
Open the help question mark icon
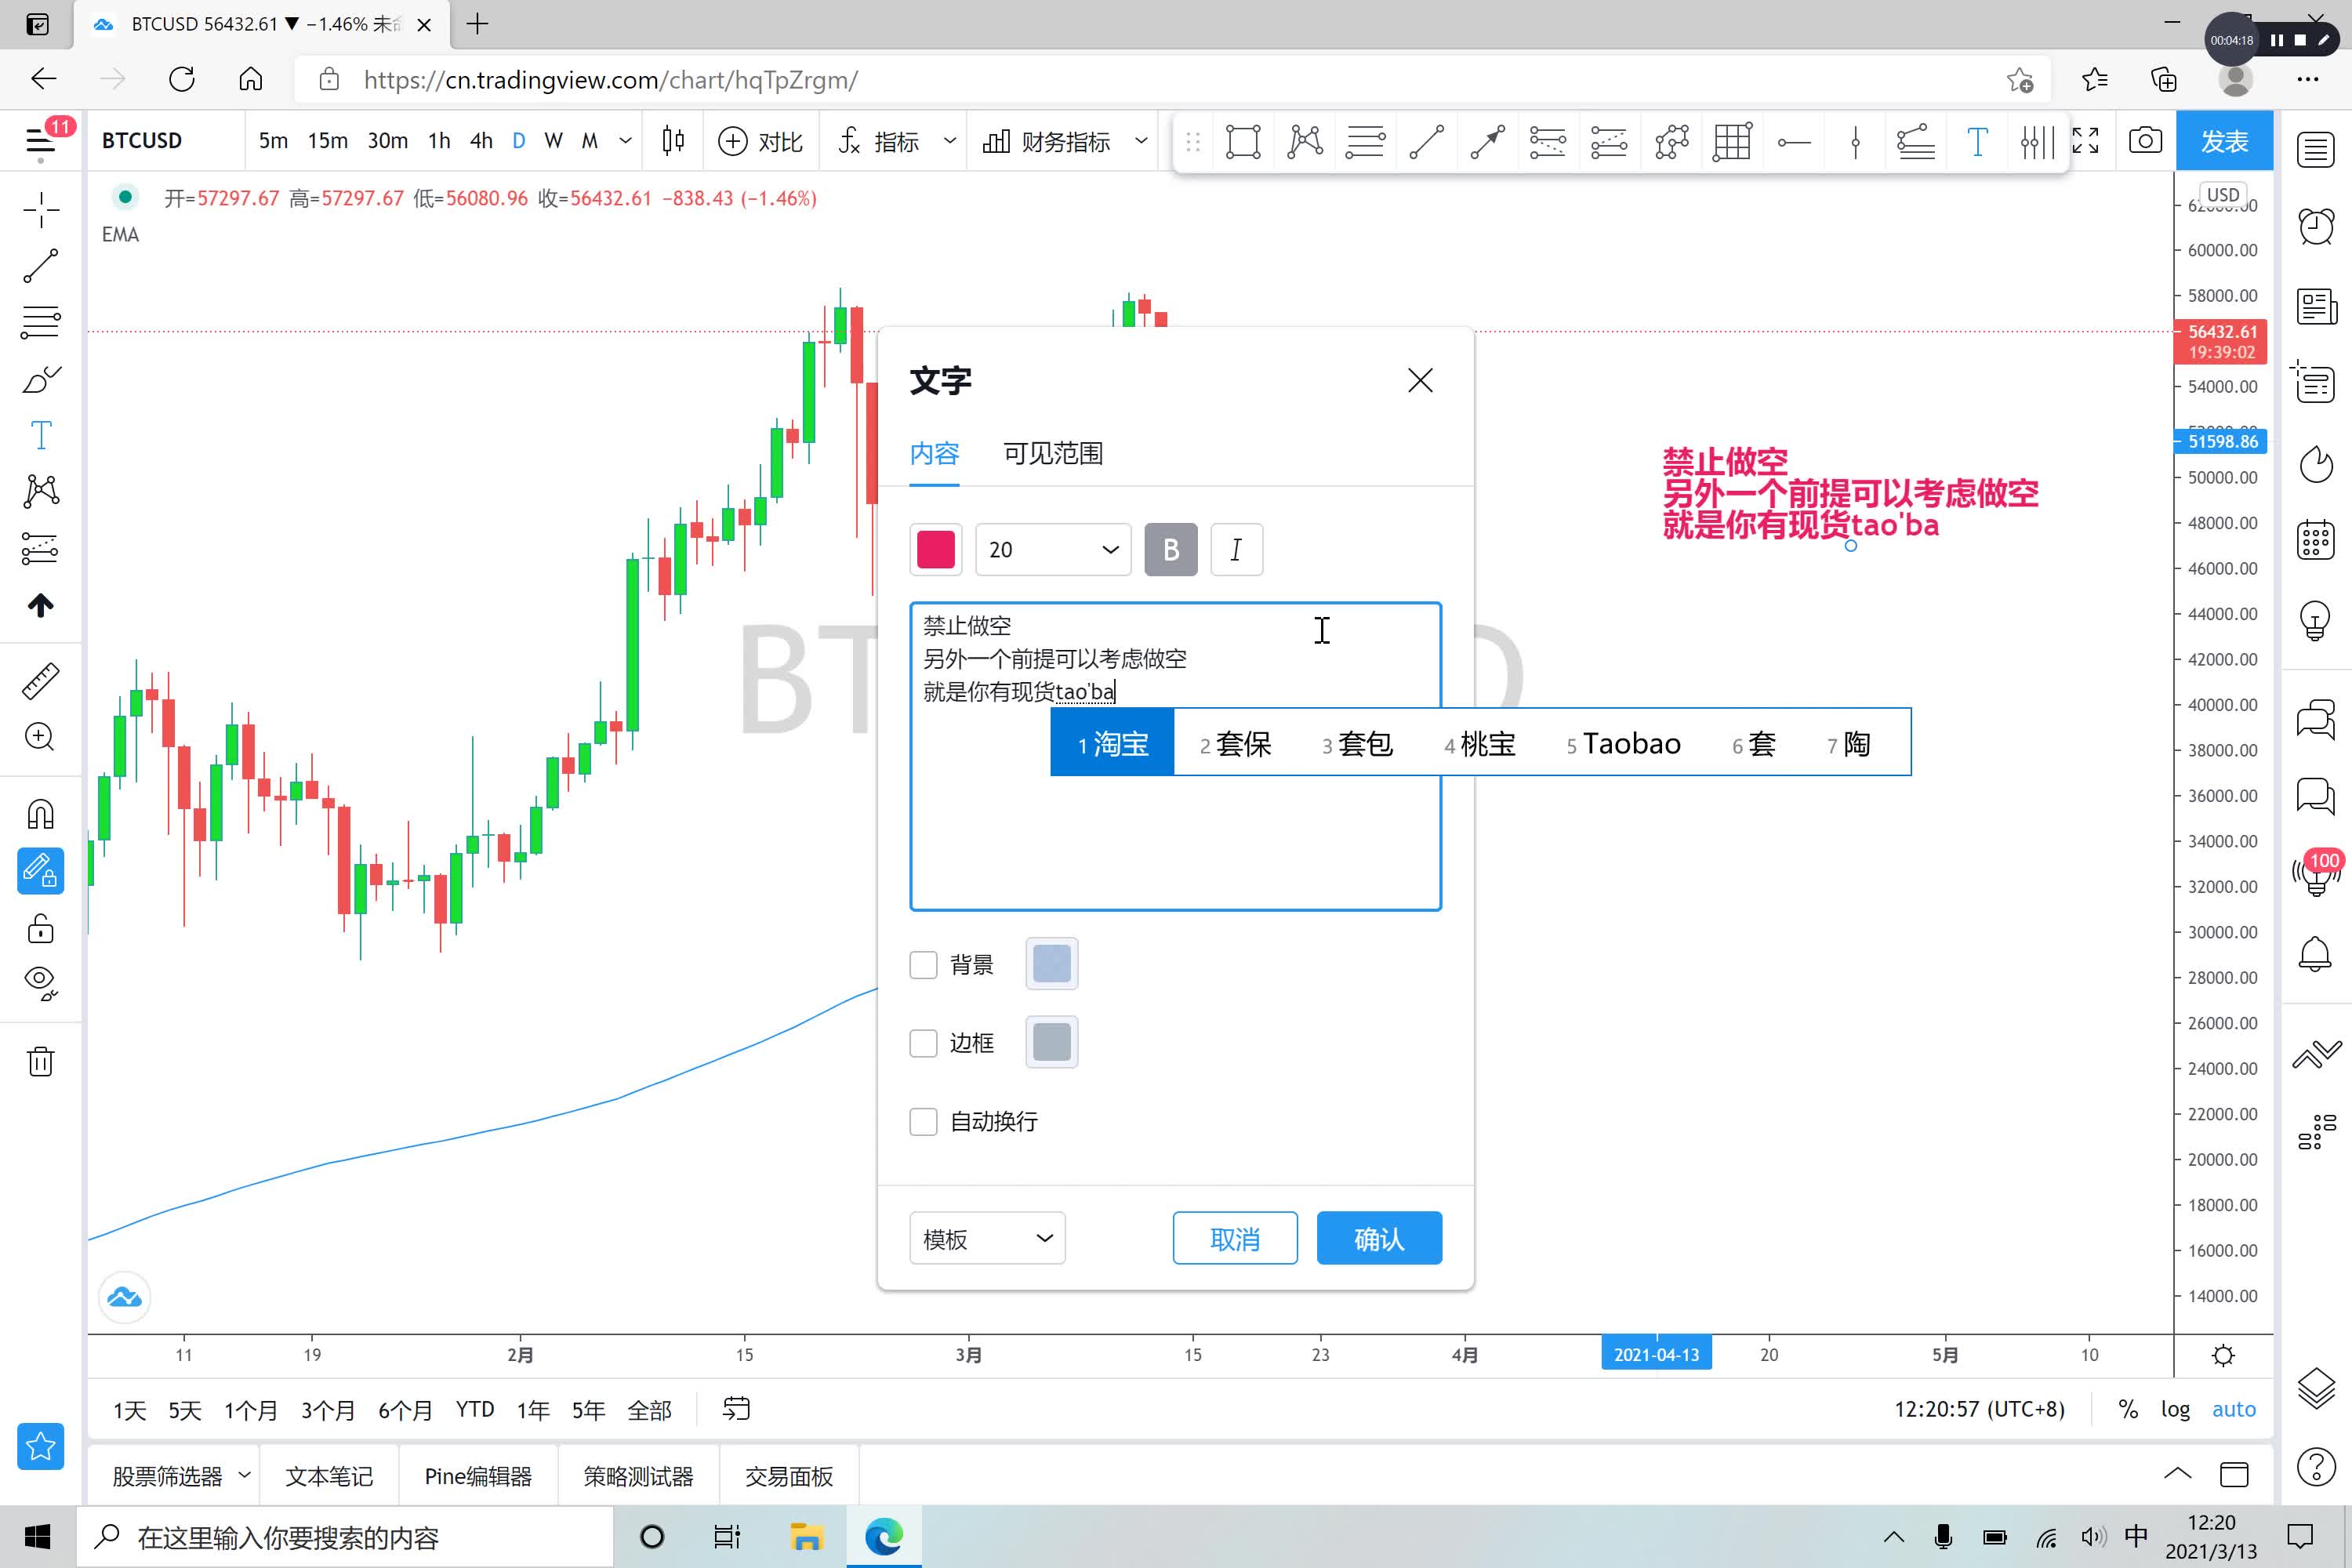2316,1467
